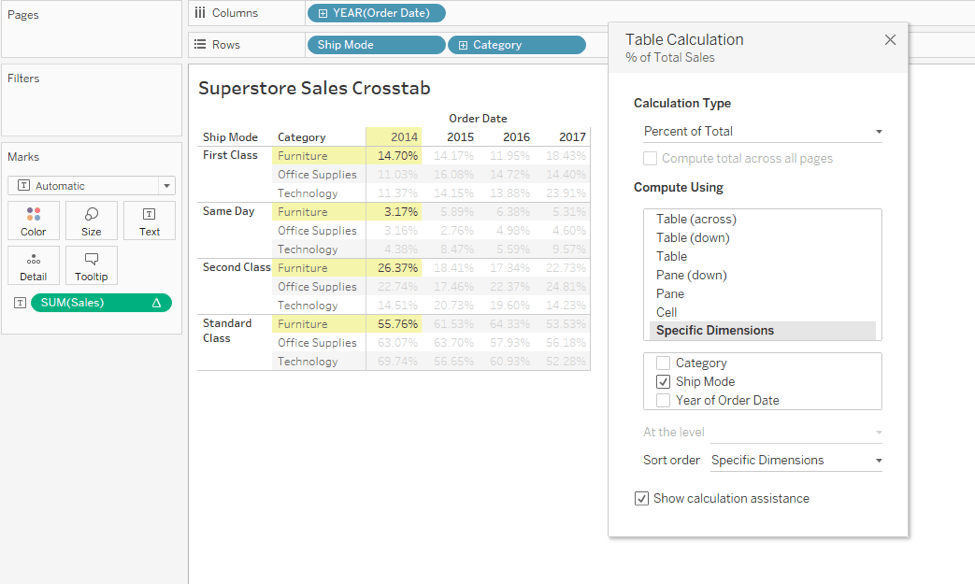975x584 pixels.
Task: Open the Size control on the Marks card
Action: [x=91, y=220]
